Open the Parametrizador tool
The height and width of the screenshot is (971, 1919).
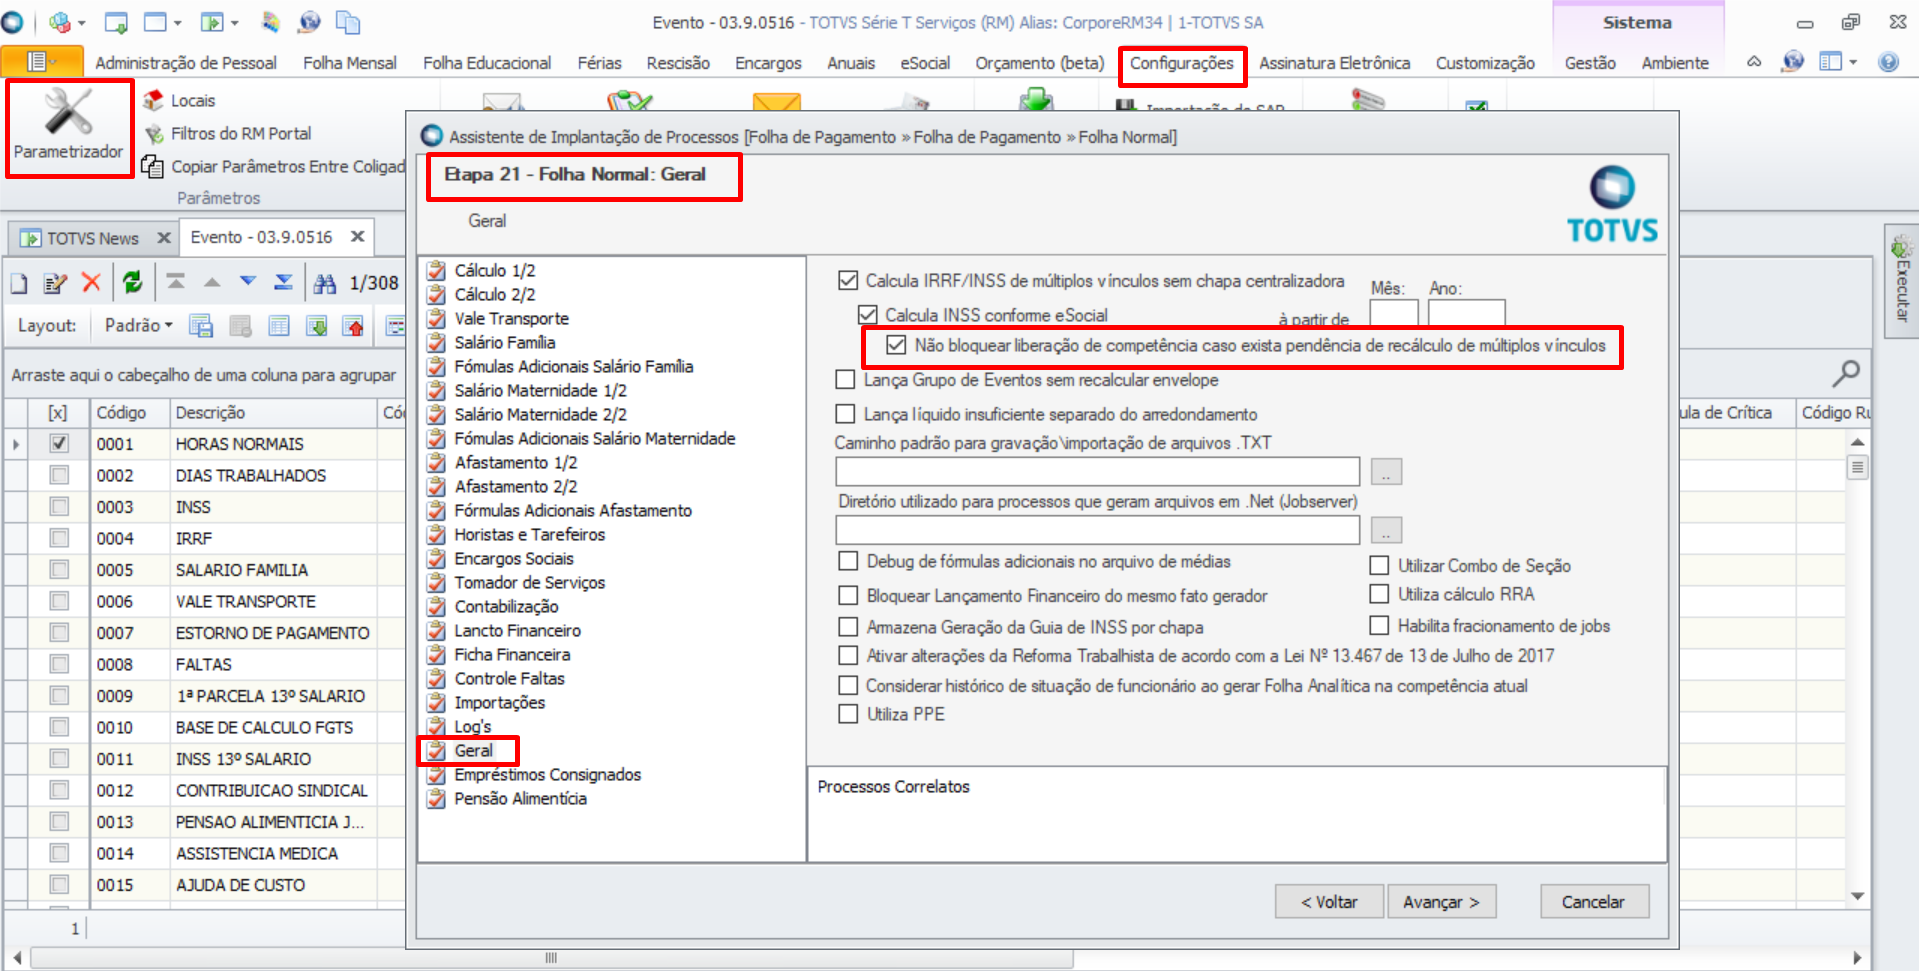pos(68,127)
